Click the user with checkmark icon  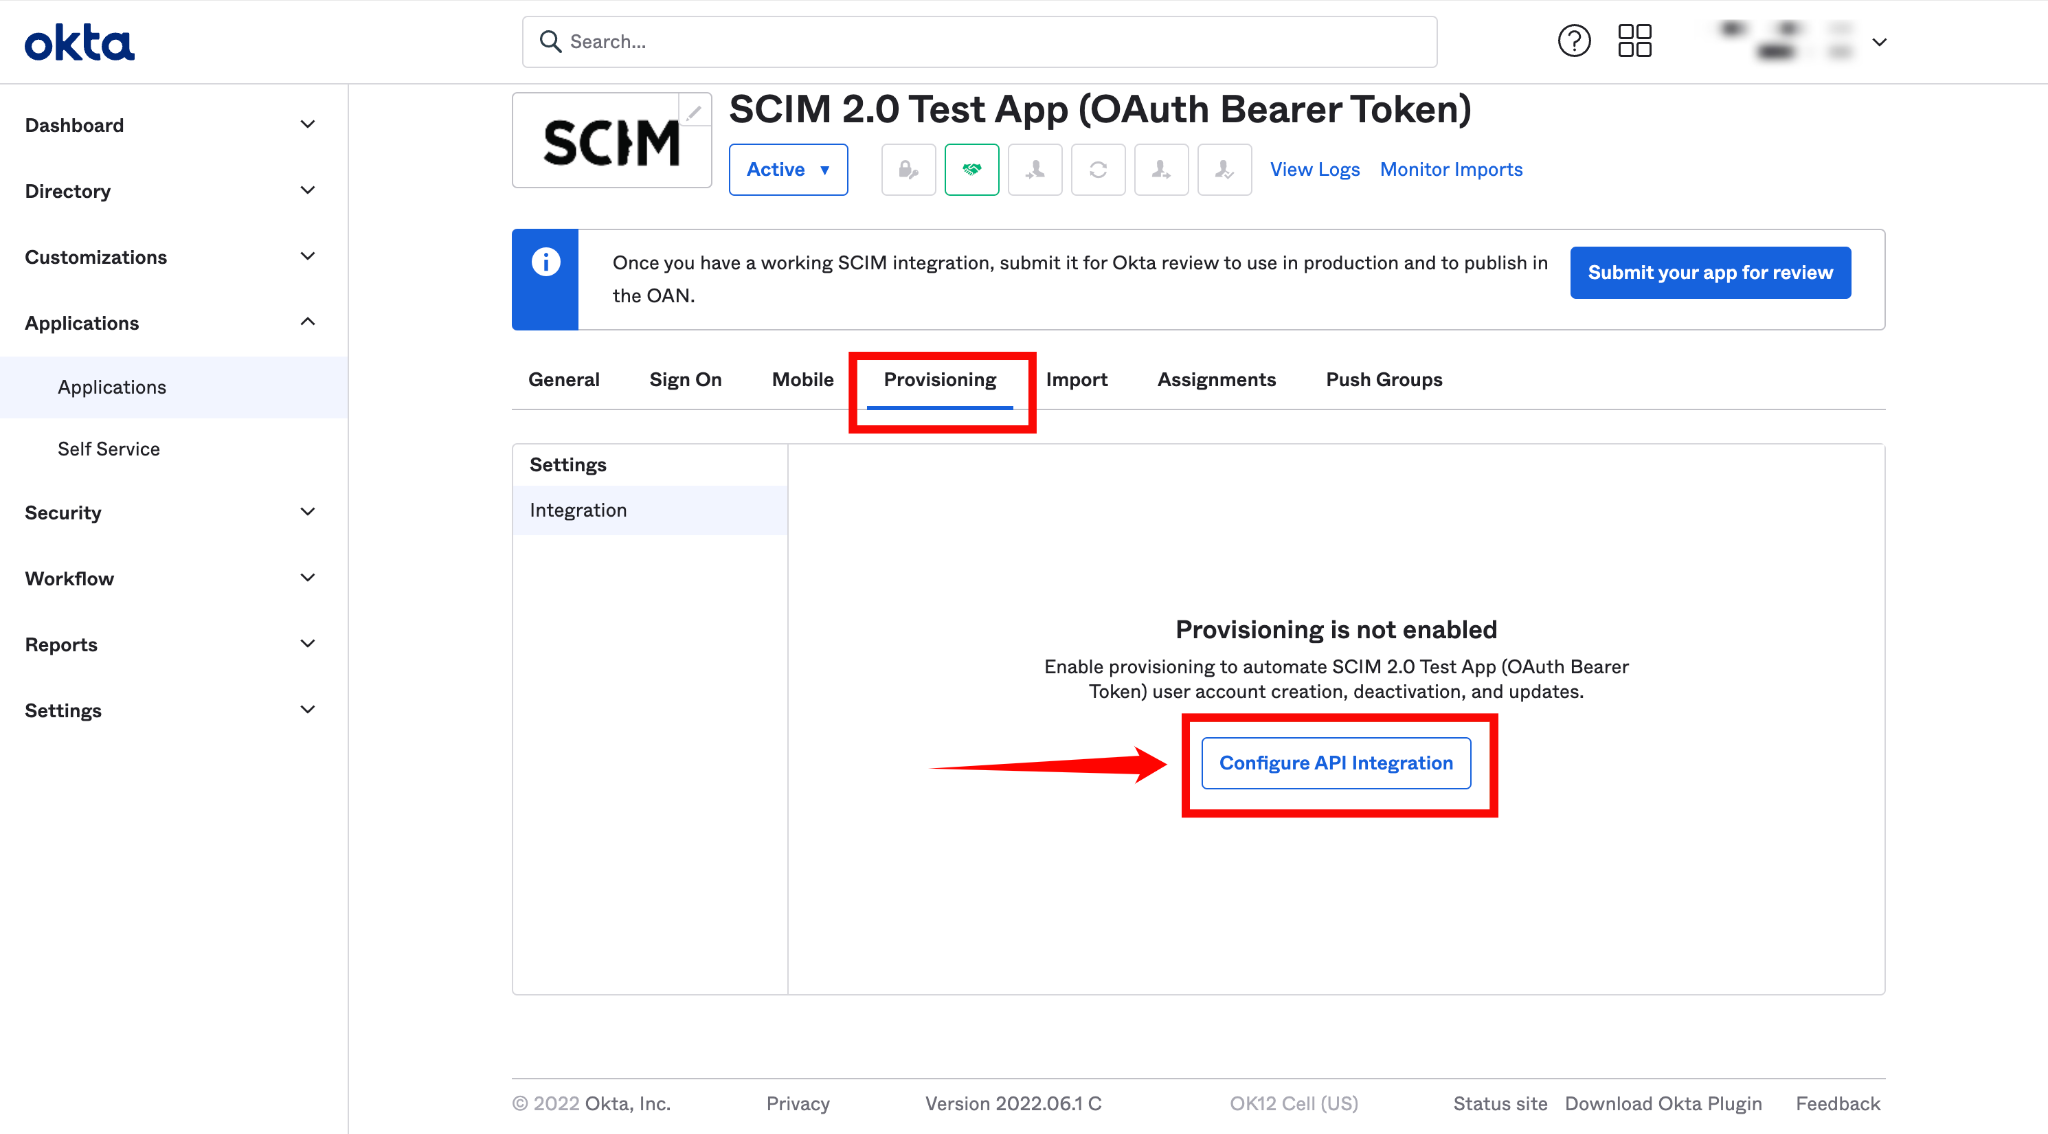(x=1224, y=170)
